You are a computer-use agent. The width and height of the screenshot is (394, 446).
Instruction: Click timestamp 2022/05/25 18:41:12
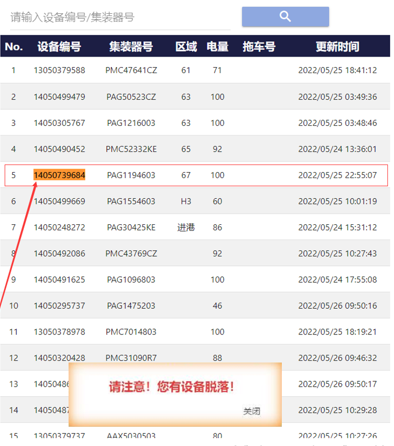(x=337, y=70)
